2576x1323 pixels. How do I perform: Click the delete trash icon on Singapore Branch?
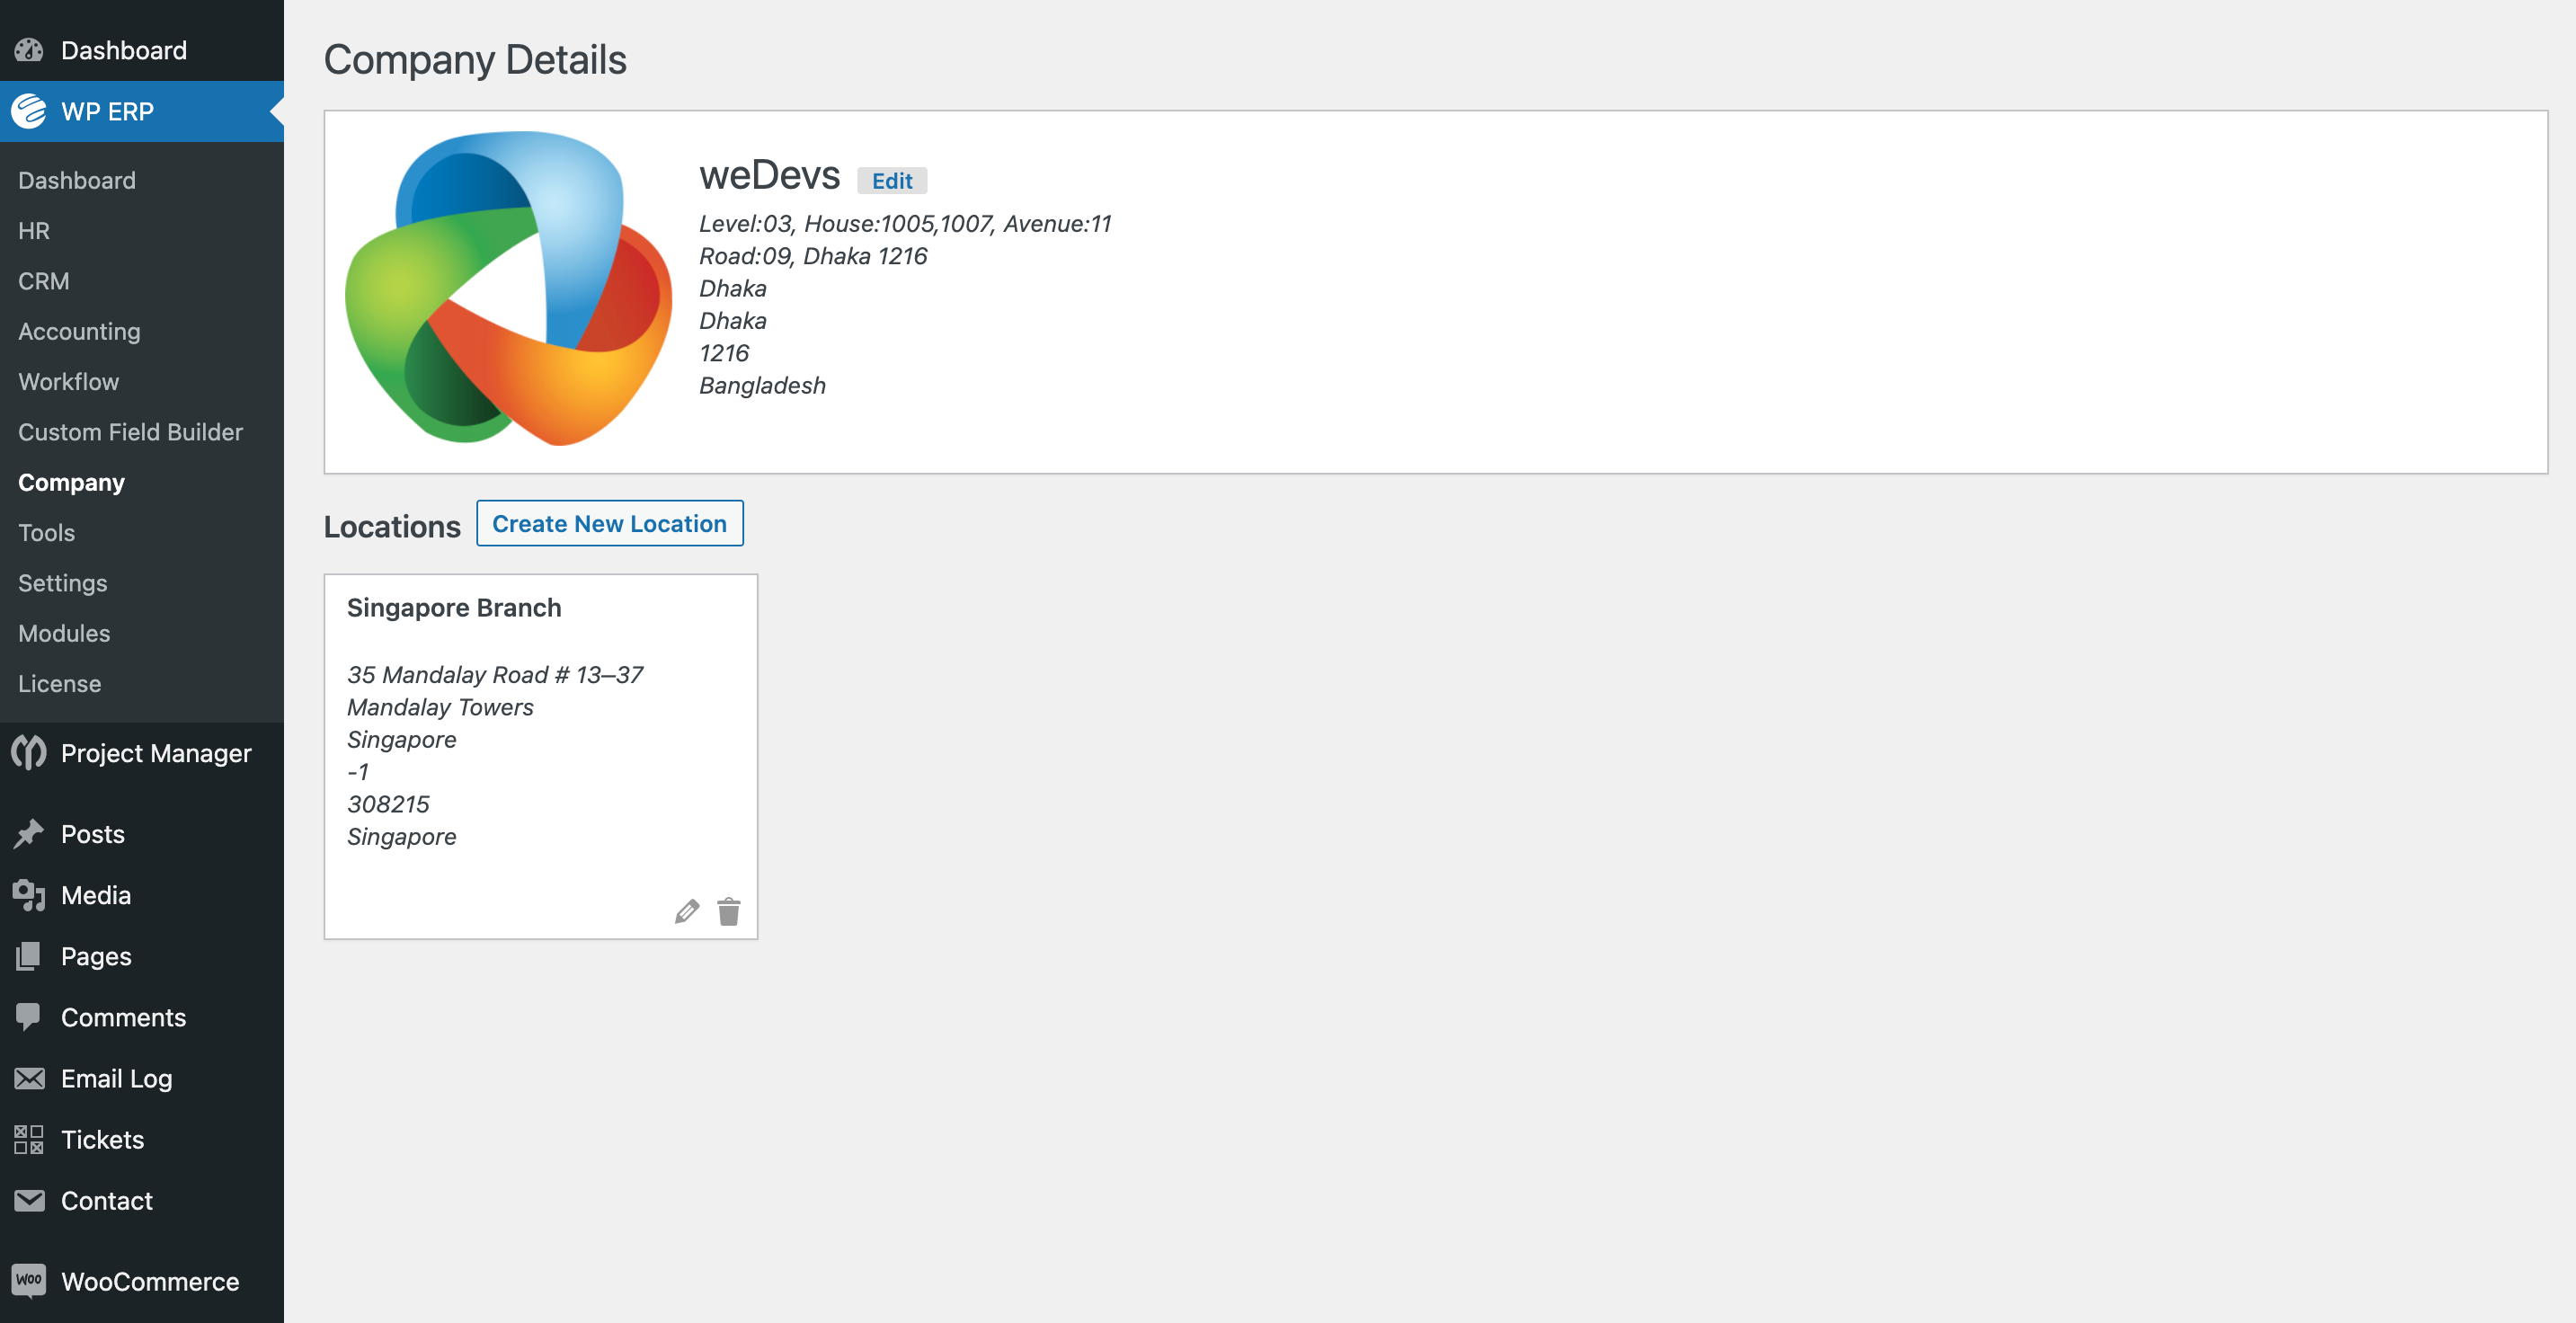click(729, 911)
